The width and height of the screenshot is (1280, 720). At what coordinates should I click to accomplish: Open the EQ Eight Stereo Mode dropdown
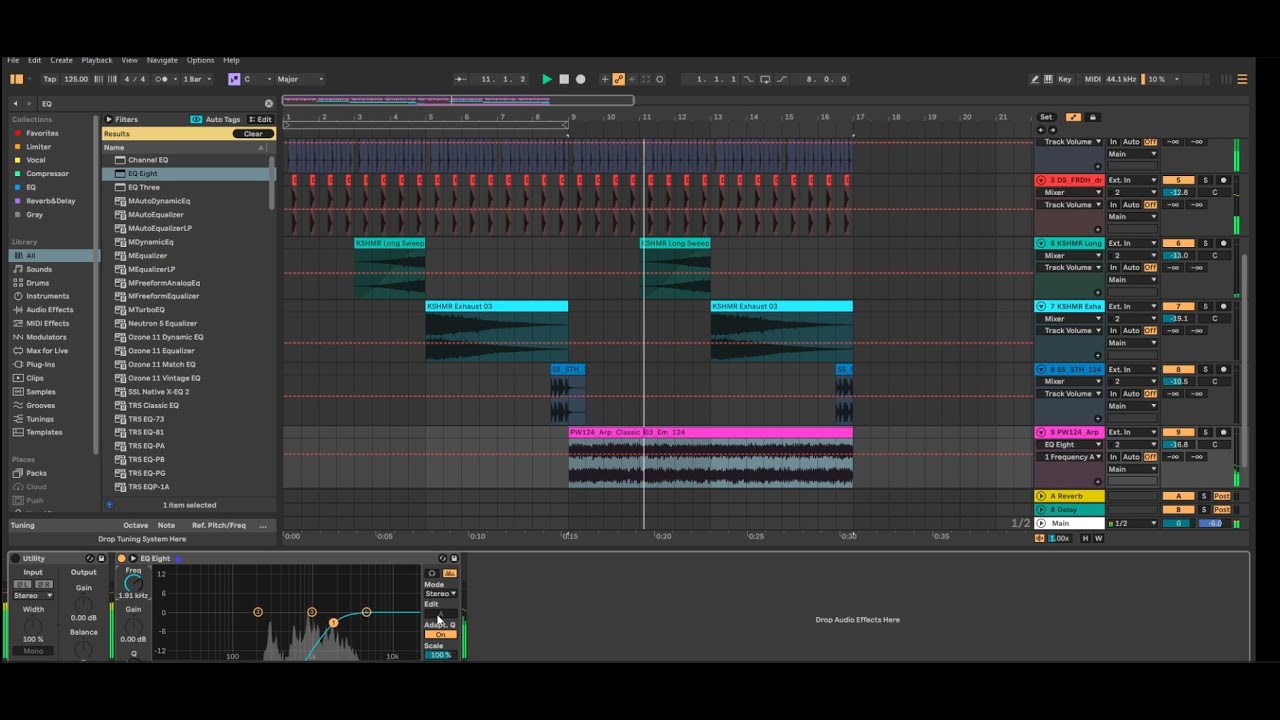click(440, 594)
